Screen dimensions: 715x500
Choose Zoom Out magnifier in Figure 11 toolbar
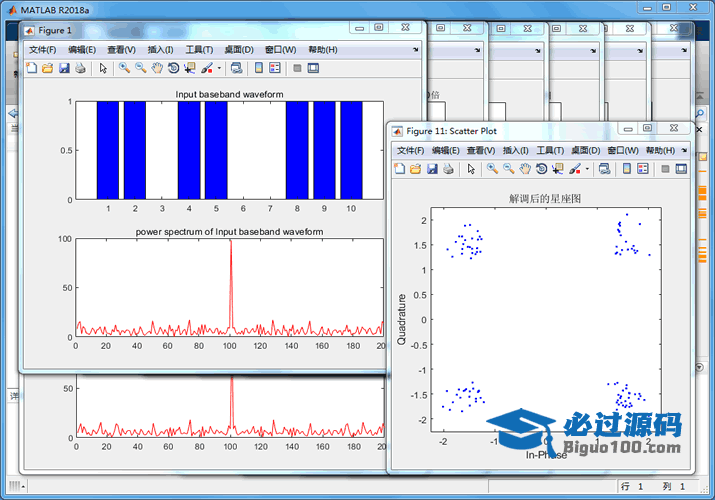[x=509, y=169]
